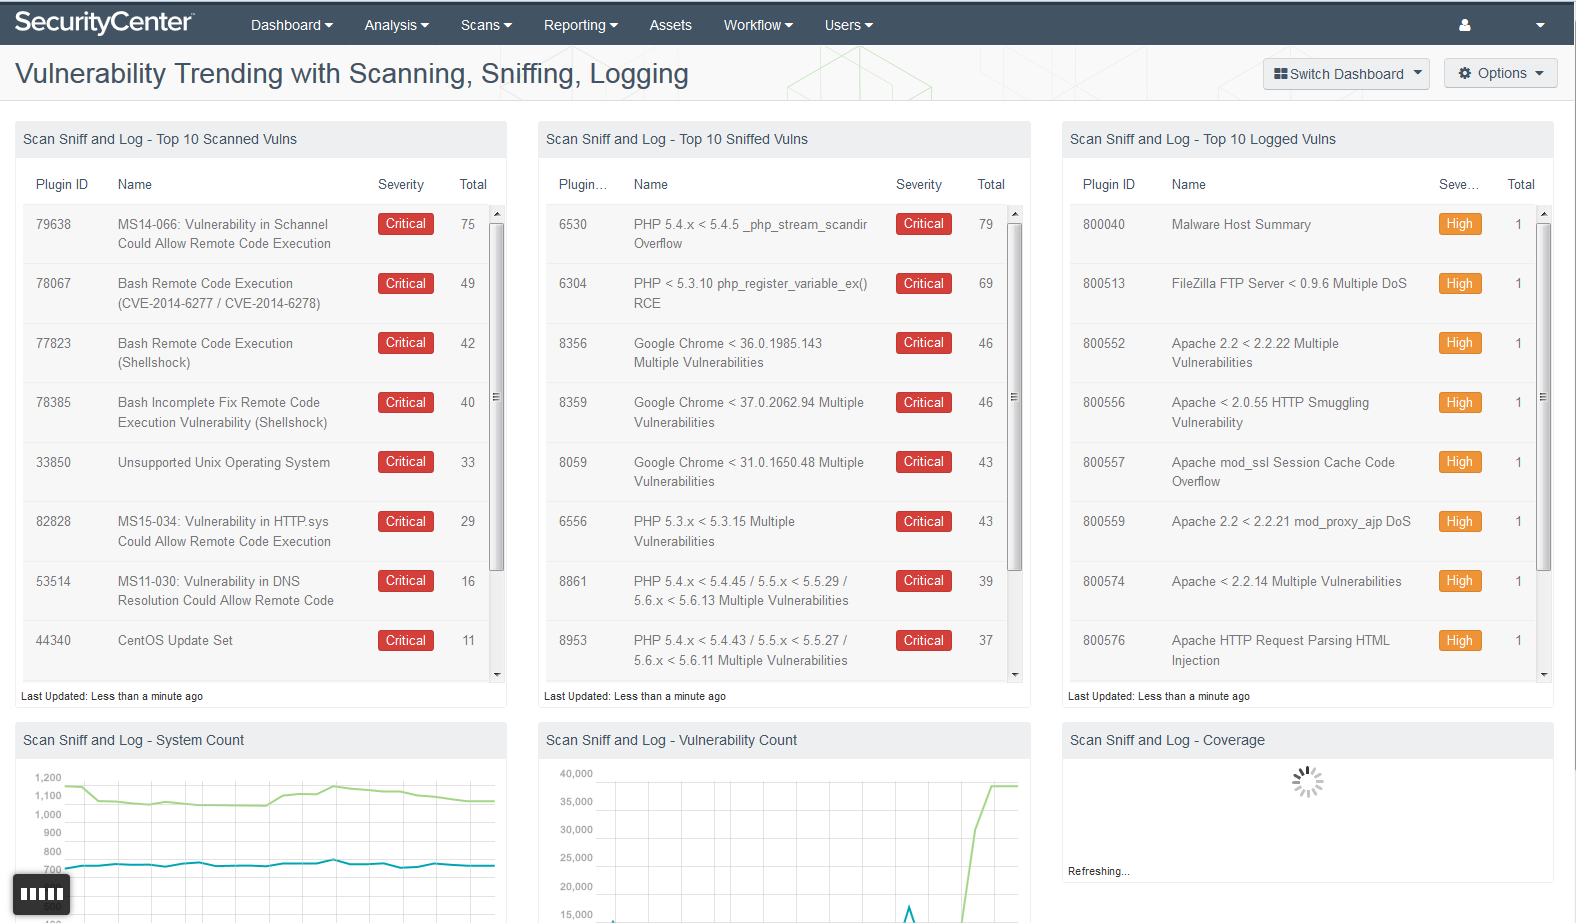The height and width of the screenshot is (923, 1576).
Task: Click Critical badge for Chrome < 36.0.1985.143
Action: [924, 343]
